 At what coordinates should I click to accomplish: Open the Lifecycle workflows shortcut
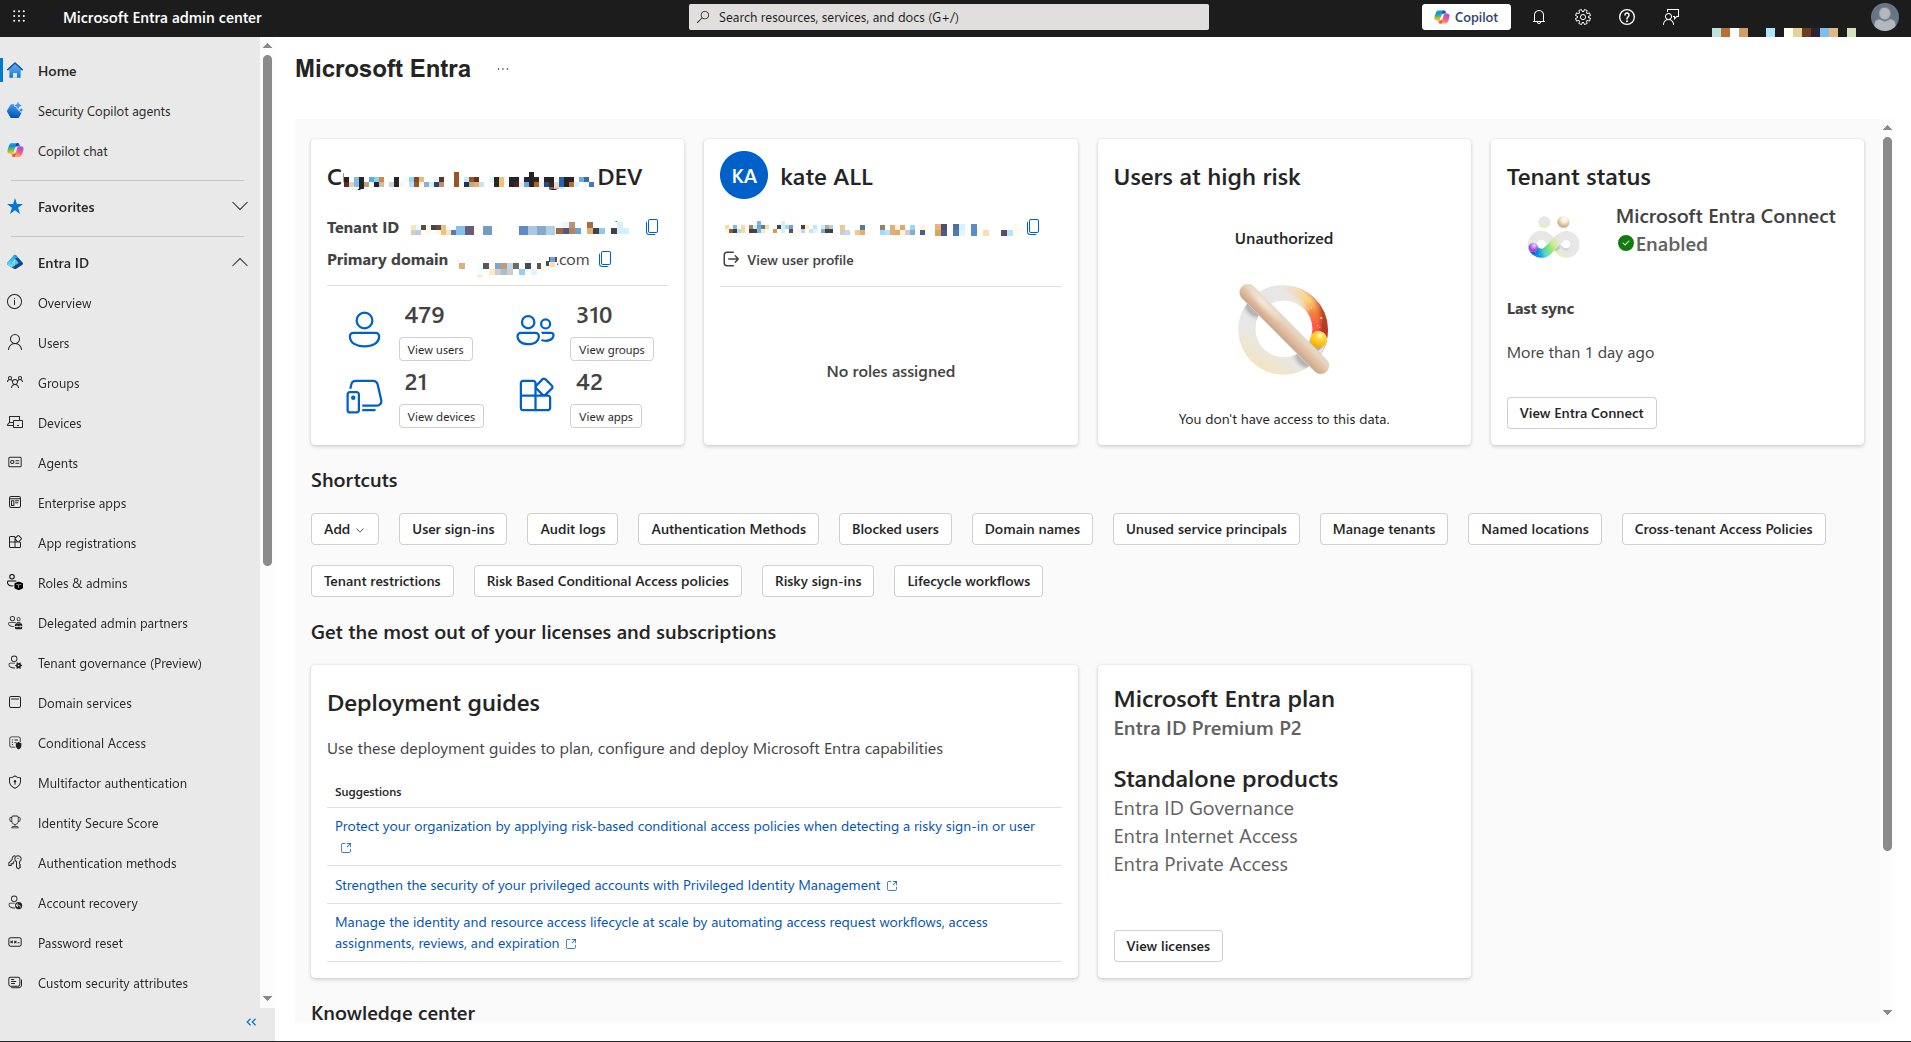968,581
